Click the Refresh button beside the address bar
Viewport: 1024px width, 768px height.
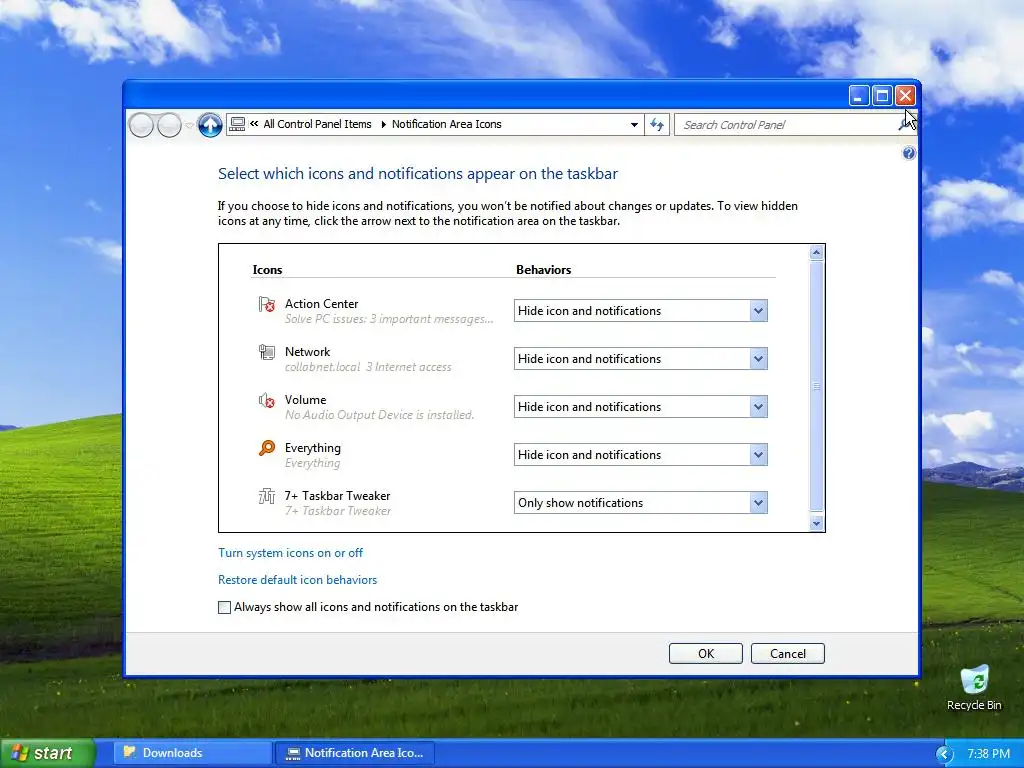[657, 124]
